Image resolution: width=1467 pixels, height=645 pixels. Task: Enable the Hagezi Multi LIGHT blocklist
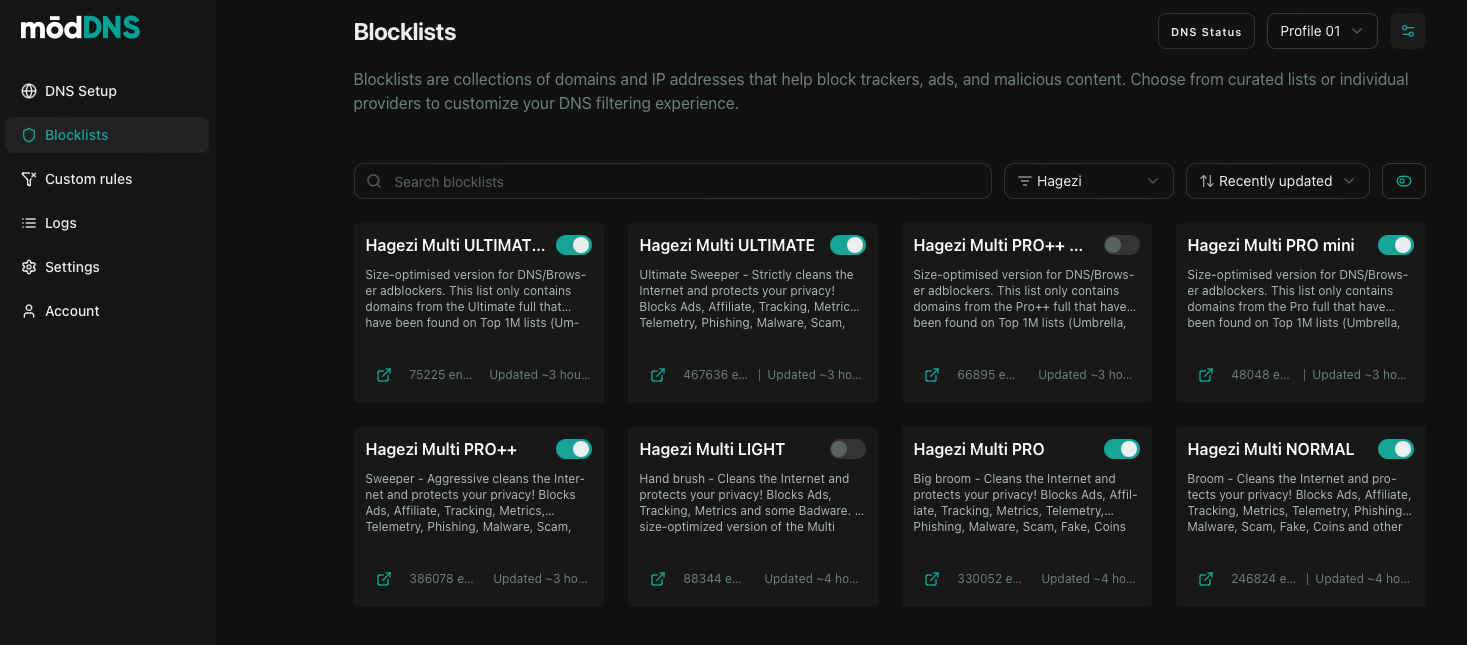(x=847, y=449)
